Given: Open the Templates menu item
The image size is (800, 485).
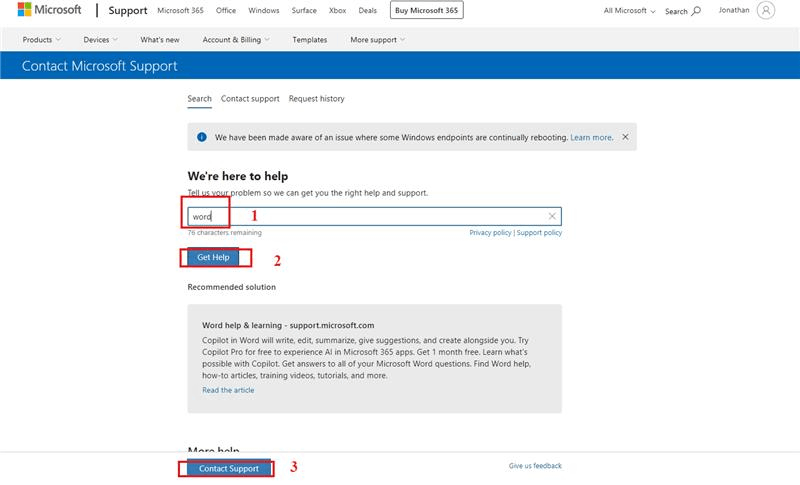Looking at the screenshot, I should pyautogui.click(x=310, y=39).
